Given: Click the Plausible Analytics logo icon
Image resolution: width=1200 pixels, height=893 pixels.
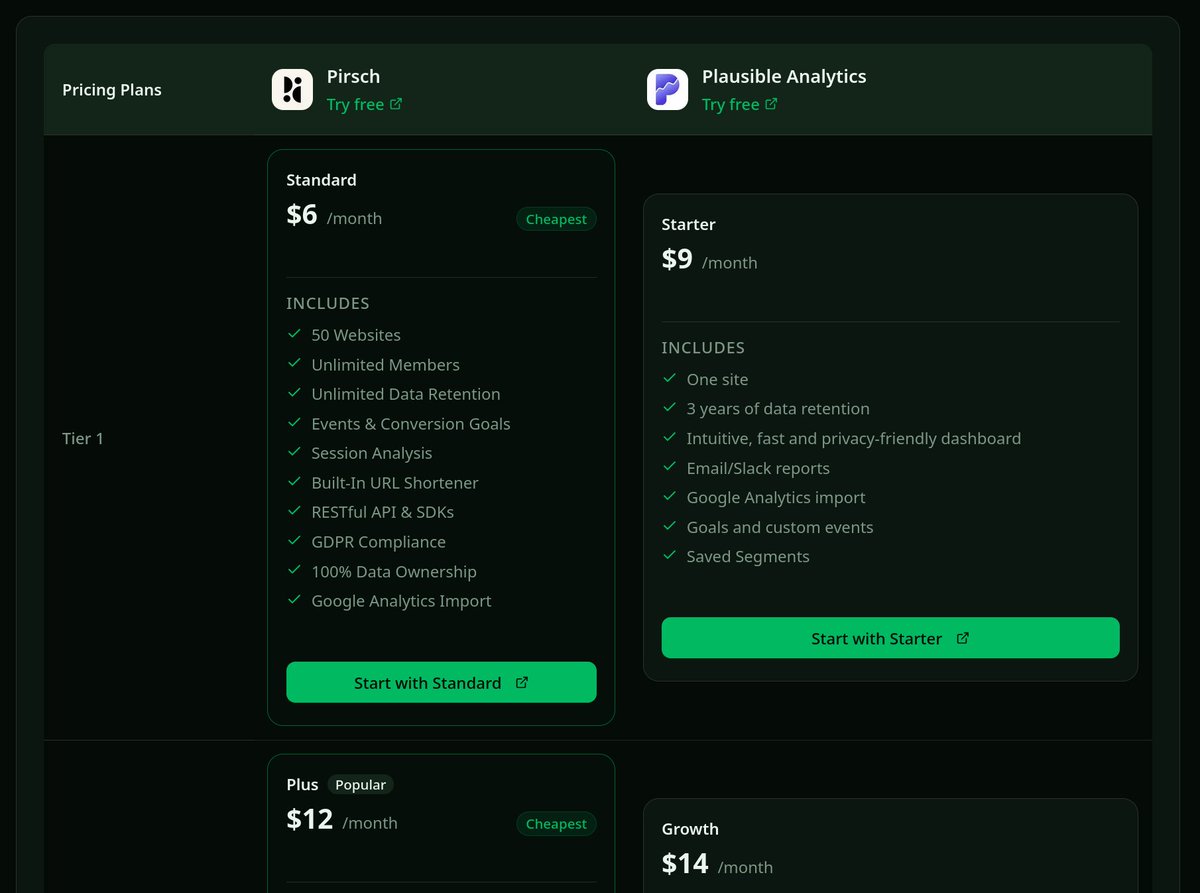Looking at the screenshot, I should point(667,89).
